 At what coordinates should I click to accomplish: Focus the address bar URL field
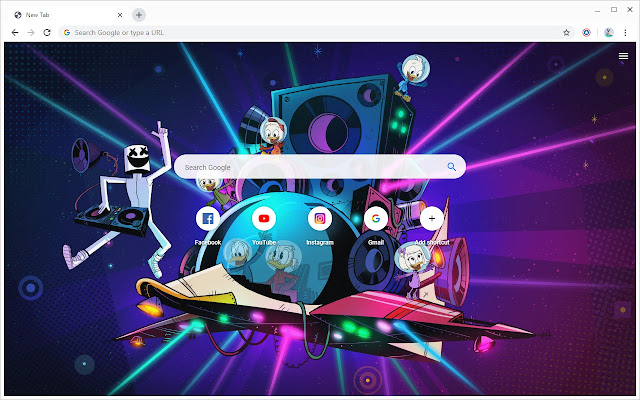coord(316,33)
